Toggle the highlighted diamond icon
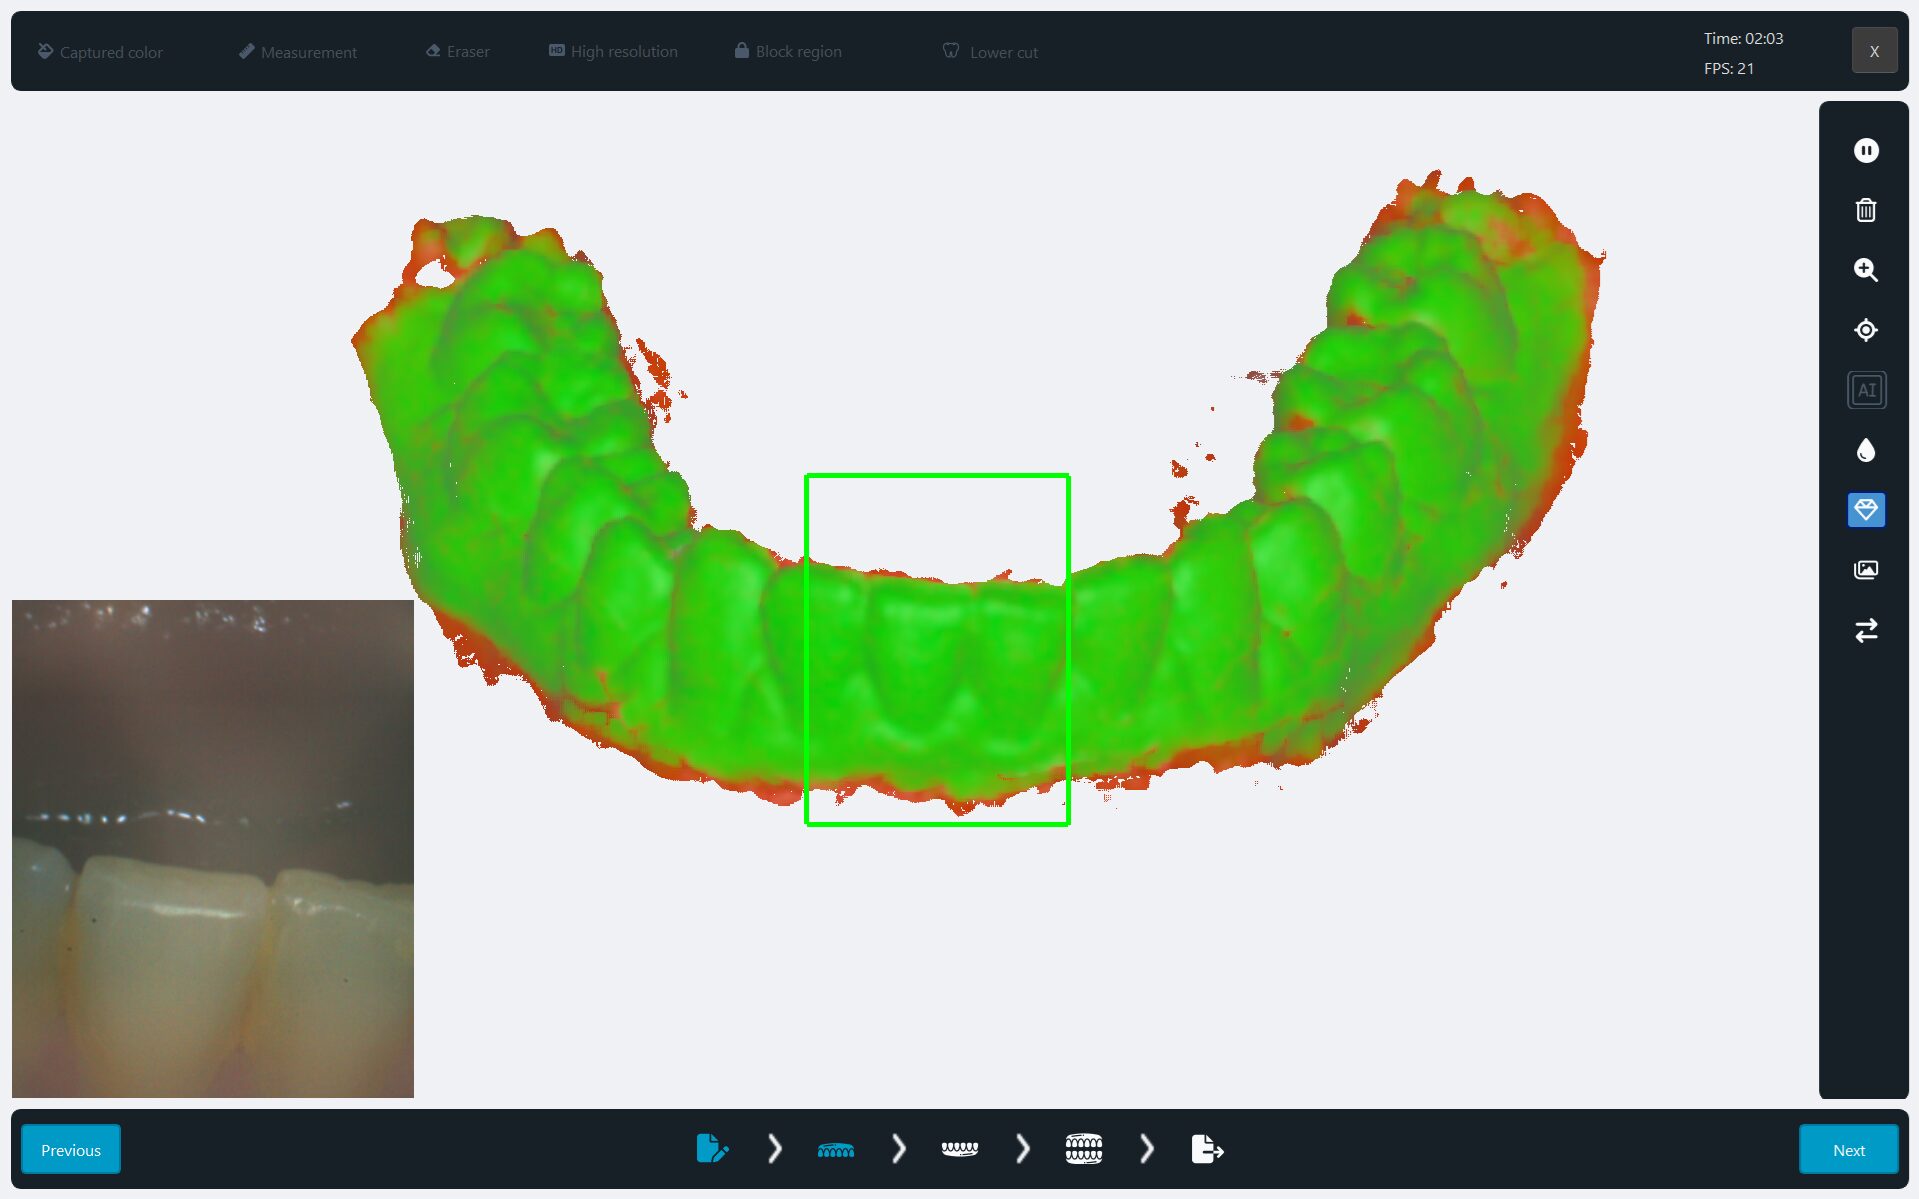Image resolution: width=1919 pixels, height=1199 pixels. click(1865, 510)
